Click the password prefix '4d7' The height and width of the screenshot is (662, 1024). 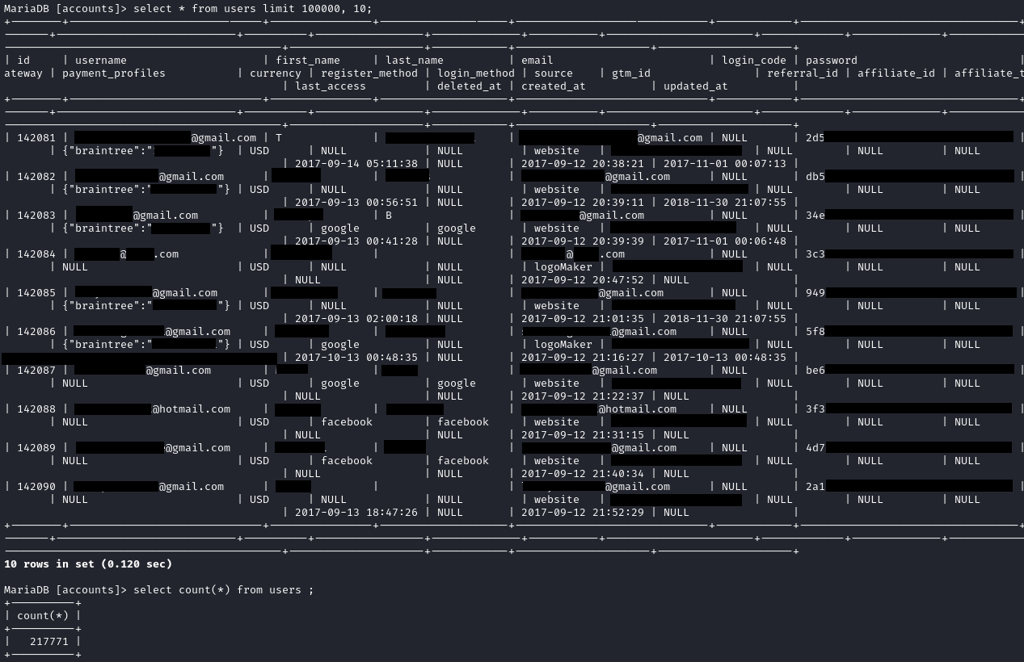(x=815, y=448)
